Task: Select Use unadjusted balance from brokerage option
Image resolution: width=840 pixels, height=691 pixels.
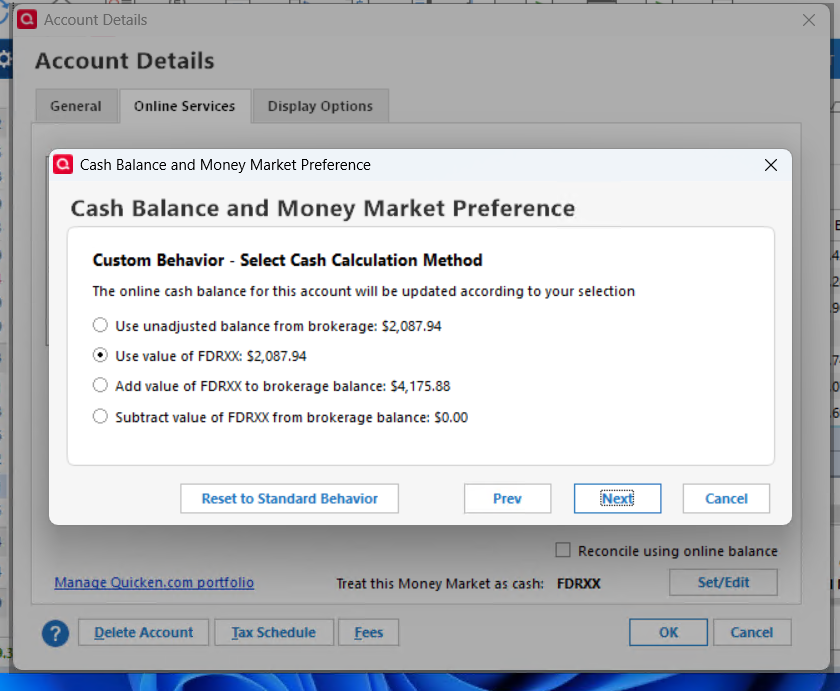Action: pos(100,326)
